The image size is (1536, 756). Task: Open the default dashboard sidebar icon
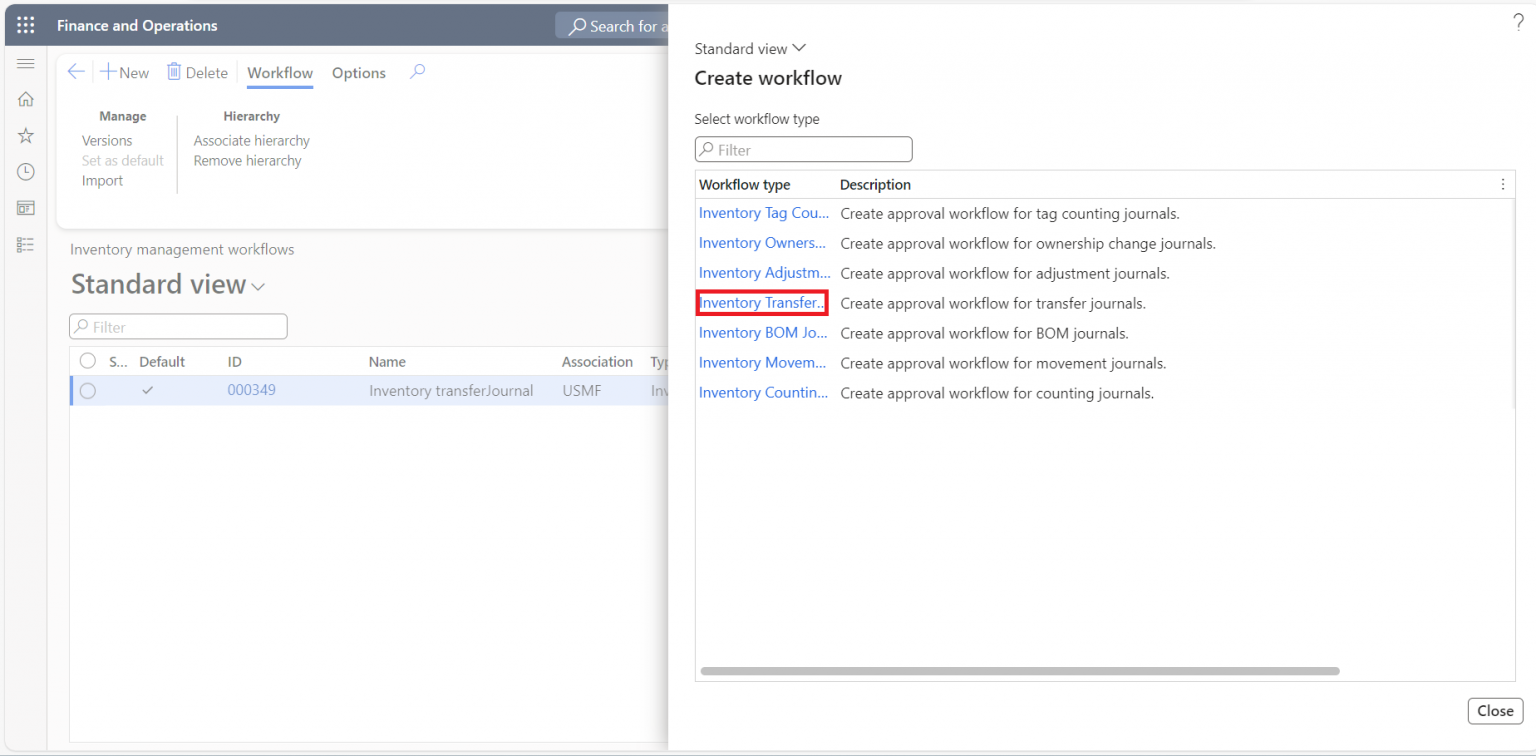point(26,207)
